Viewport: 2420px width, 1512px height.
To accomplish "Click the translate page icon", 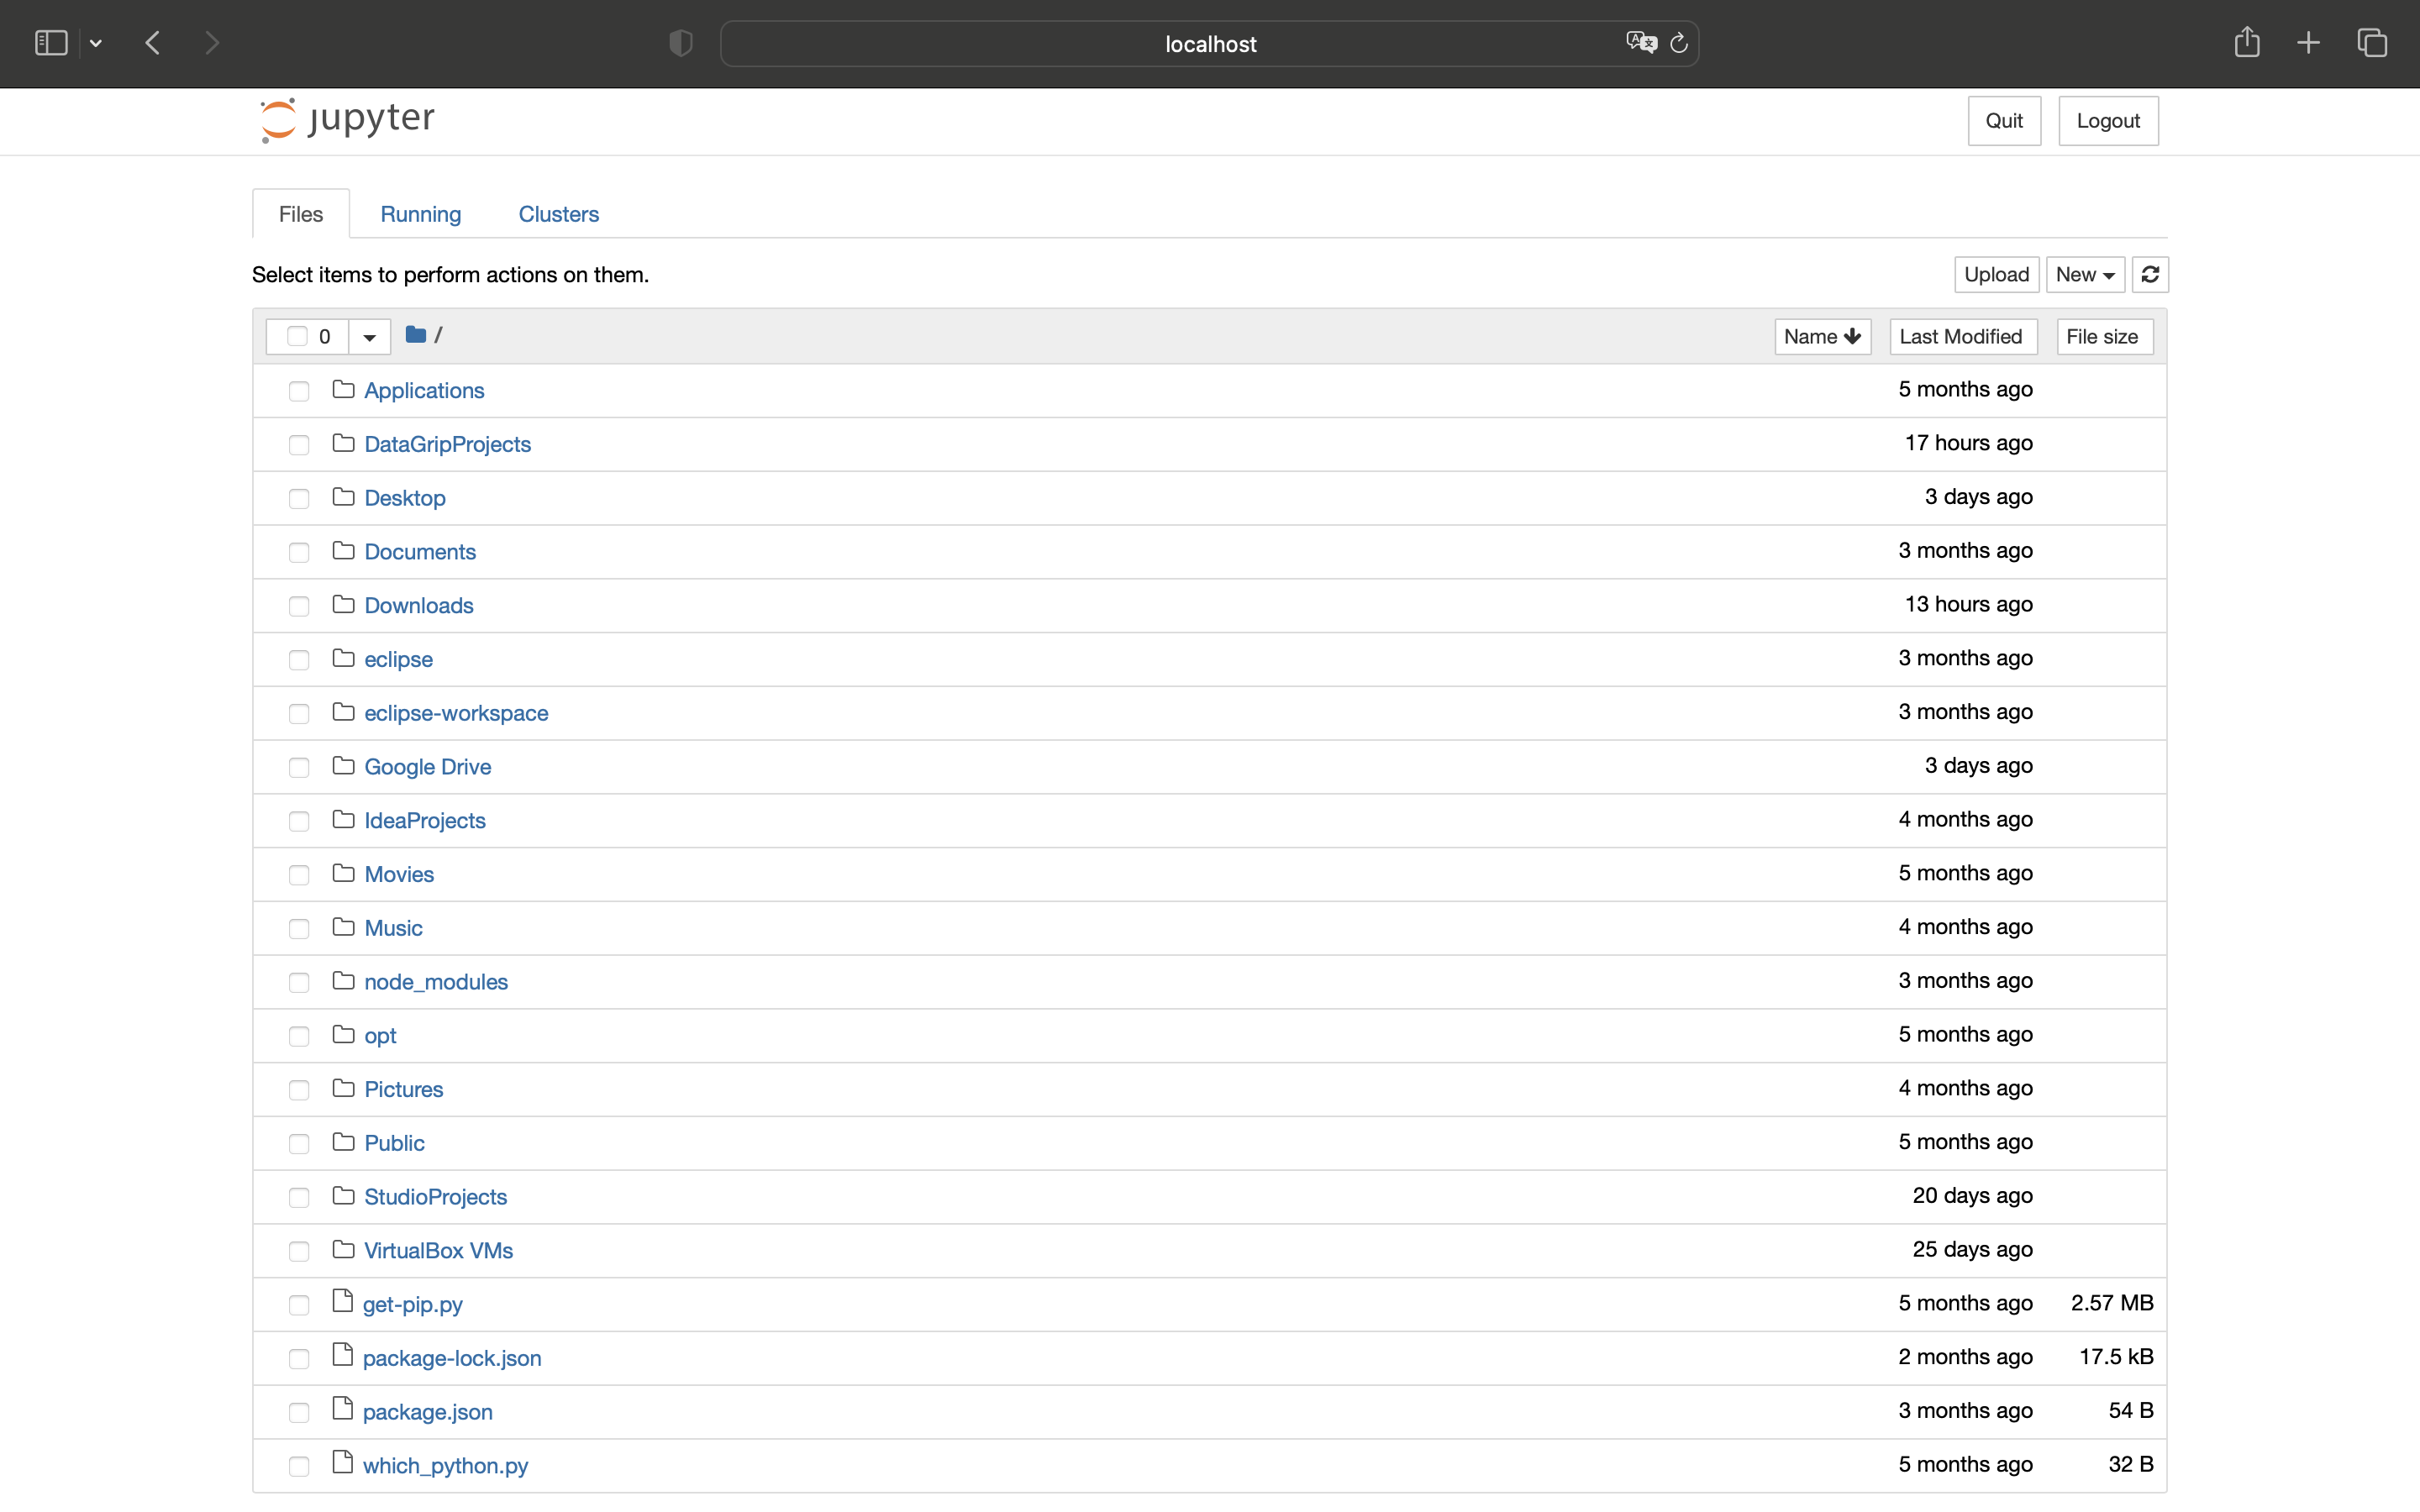I will coord(1640,43).
